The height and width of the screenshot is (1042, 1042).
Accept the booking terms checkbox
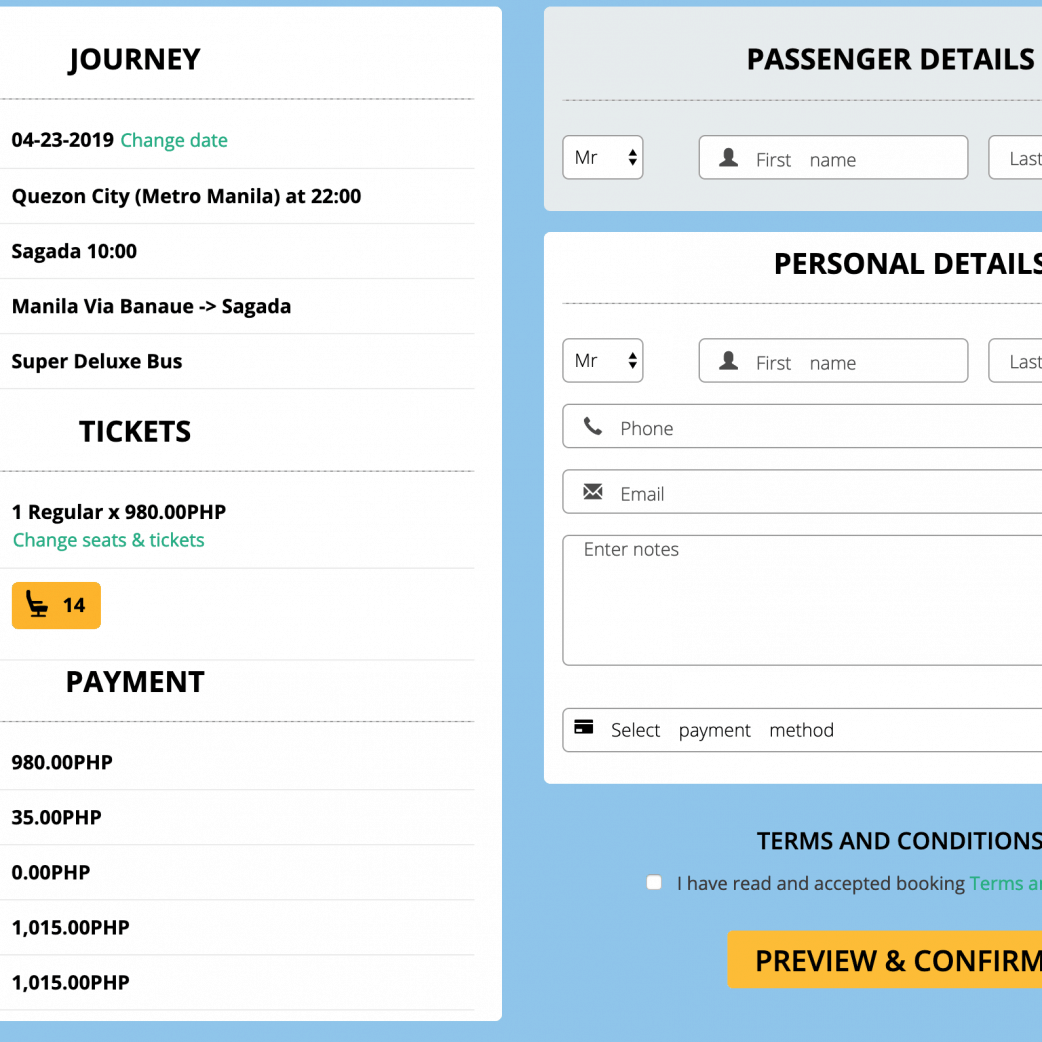pyautogui.click(x=654, y=882)
